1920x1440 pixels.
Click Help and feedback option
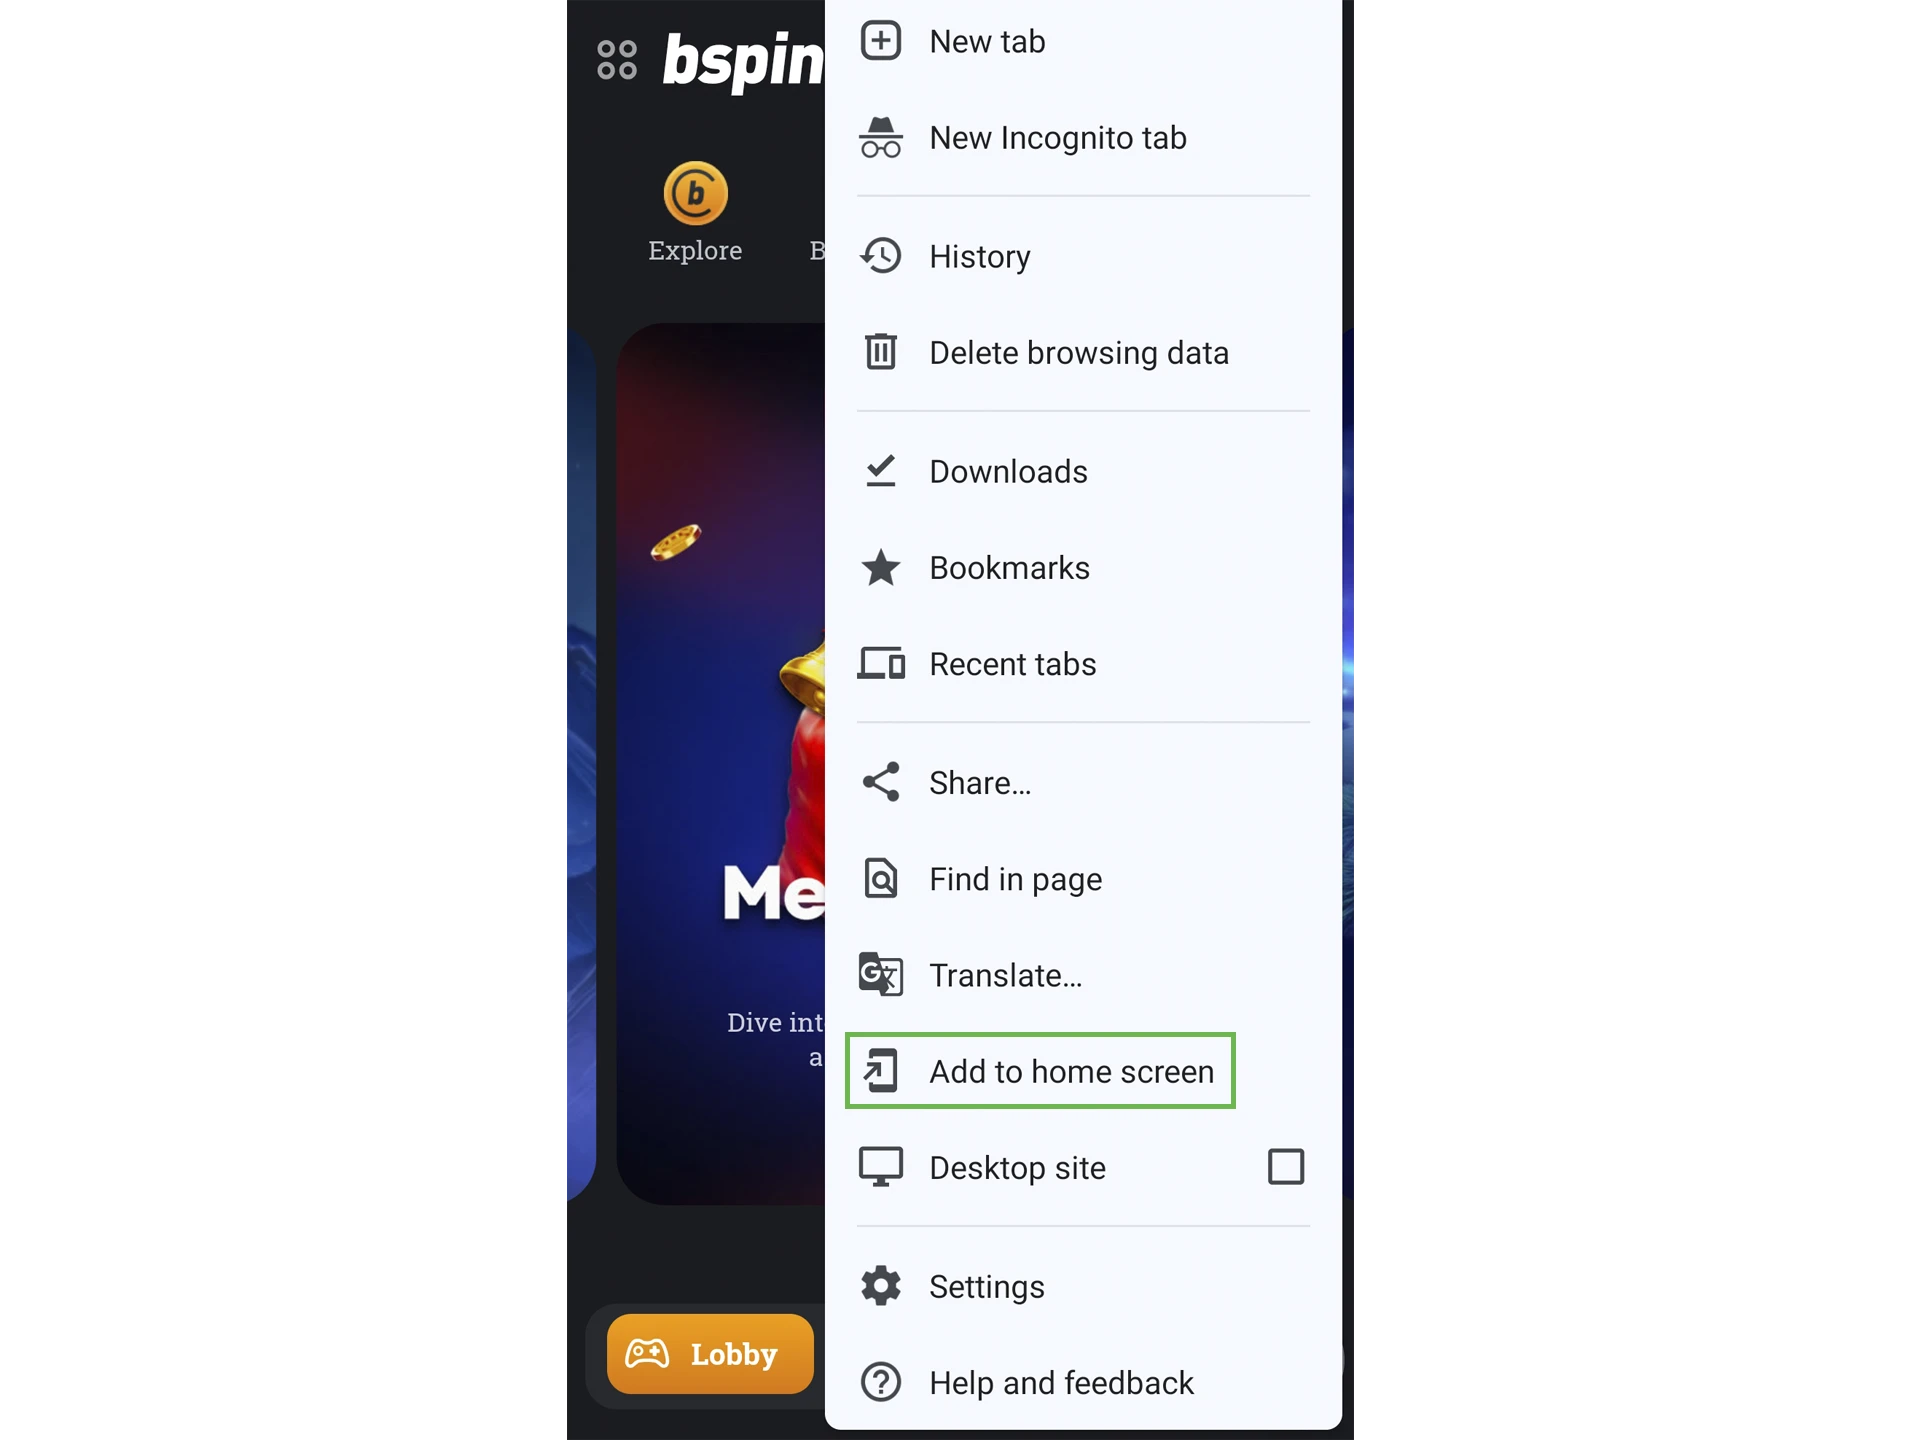click(x=1061, y=1383)
